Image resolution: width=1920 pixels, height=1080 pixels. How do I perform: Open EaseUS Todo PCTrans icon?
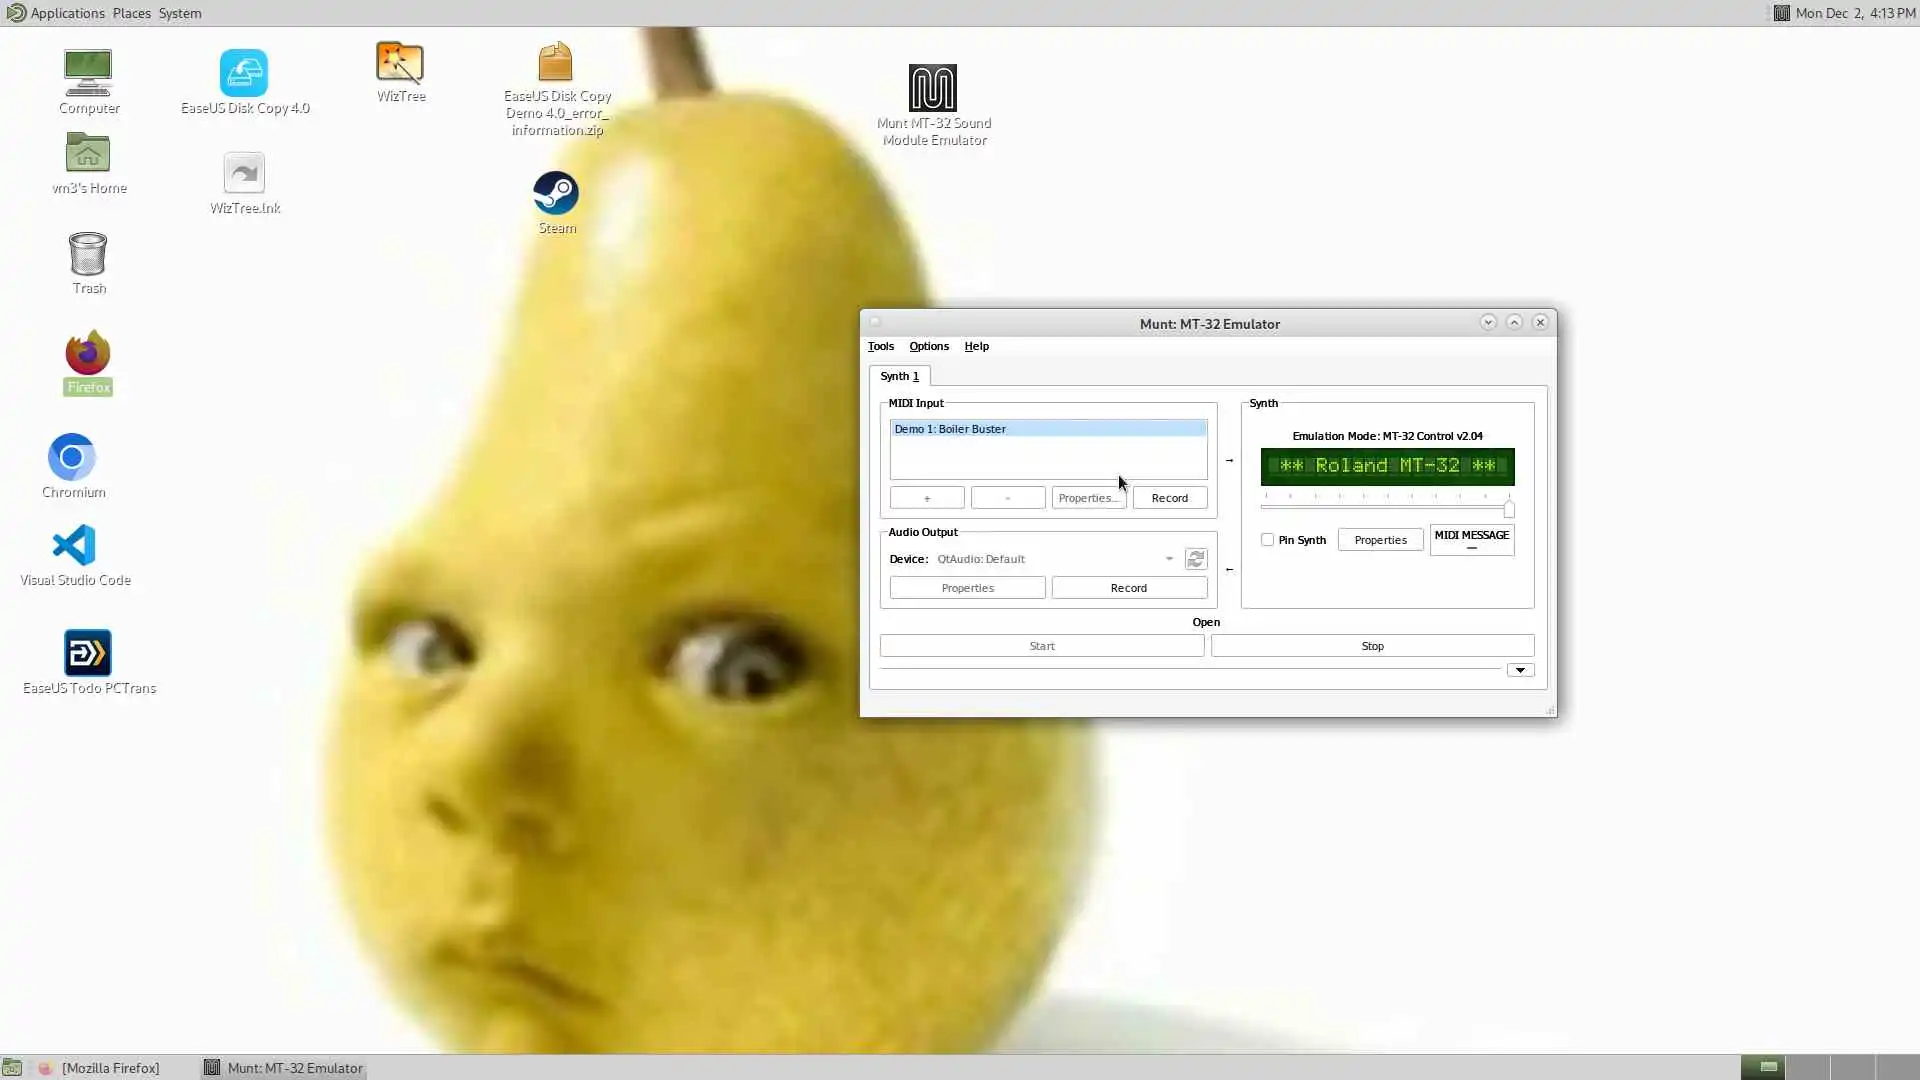tap(88, 654)
